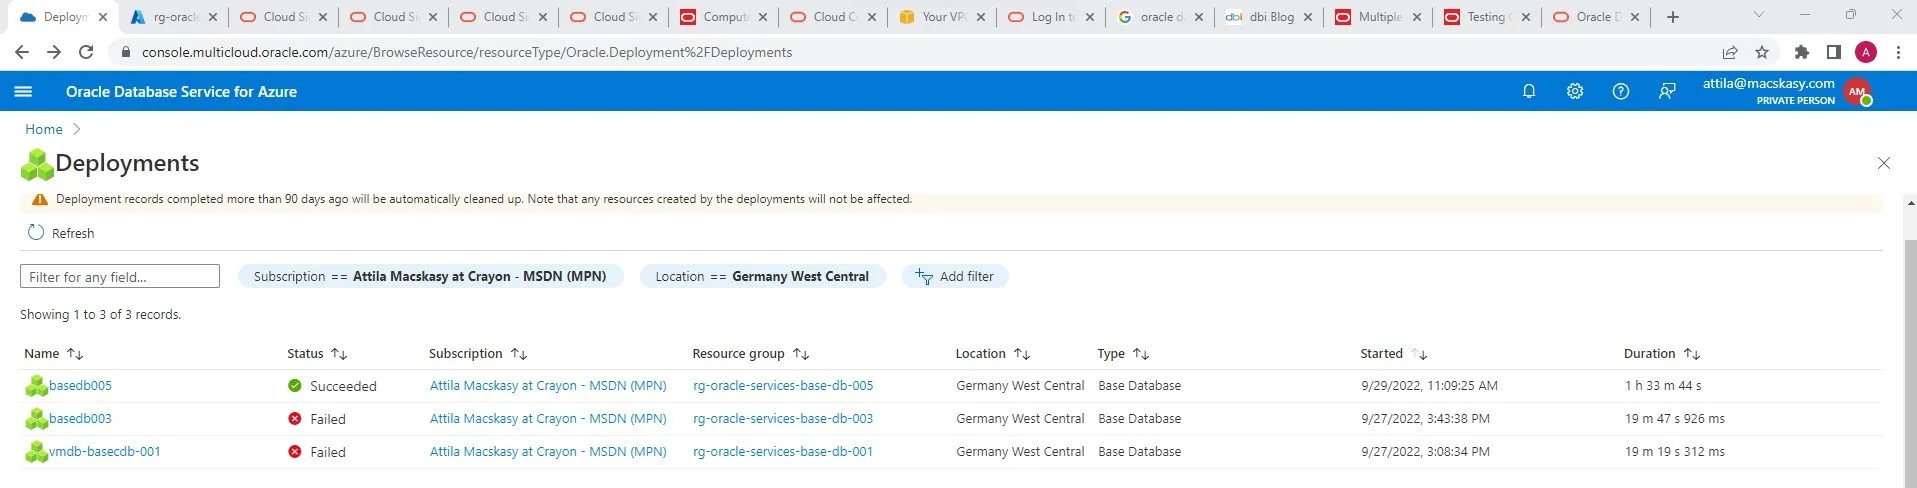Open the notifications bell
Image resolution: width=1917 pixels, height=488 pixels.
point(1529,91)
